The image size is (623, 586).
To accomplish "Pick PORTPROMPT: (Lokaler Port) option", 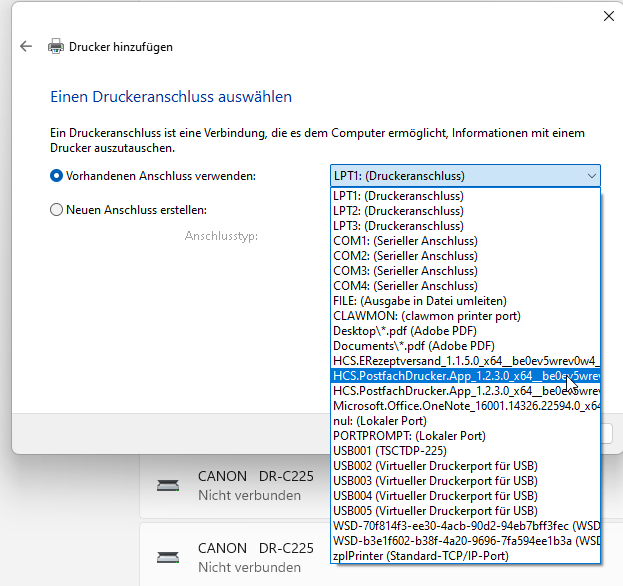I will pos(465,436).
